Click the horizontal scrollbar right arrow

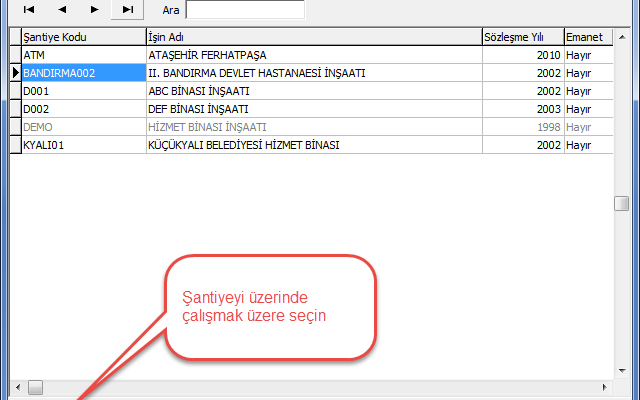(606, 386)
